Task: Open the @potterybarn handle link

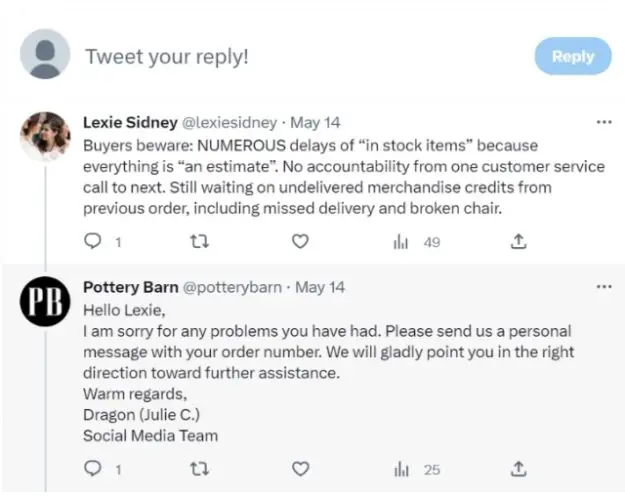Action: coord(232,287)
